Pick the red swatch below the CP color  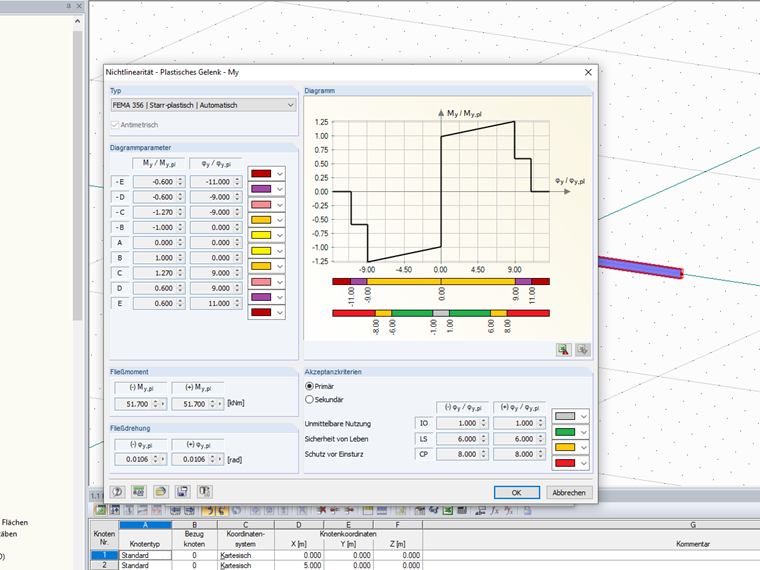coord(565,463)
